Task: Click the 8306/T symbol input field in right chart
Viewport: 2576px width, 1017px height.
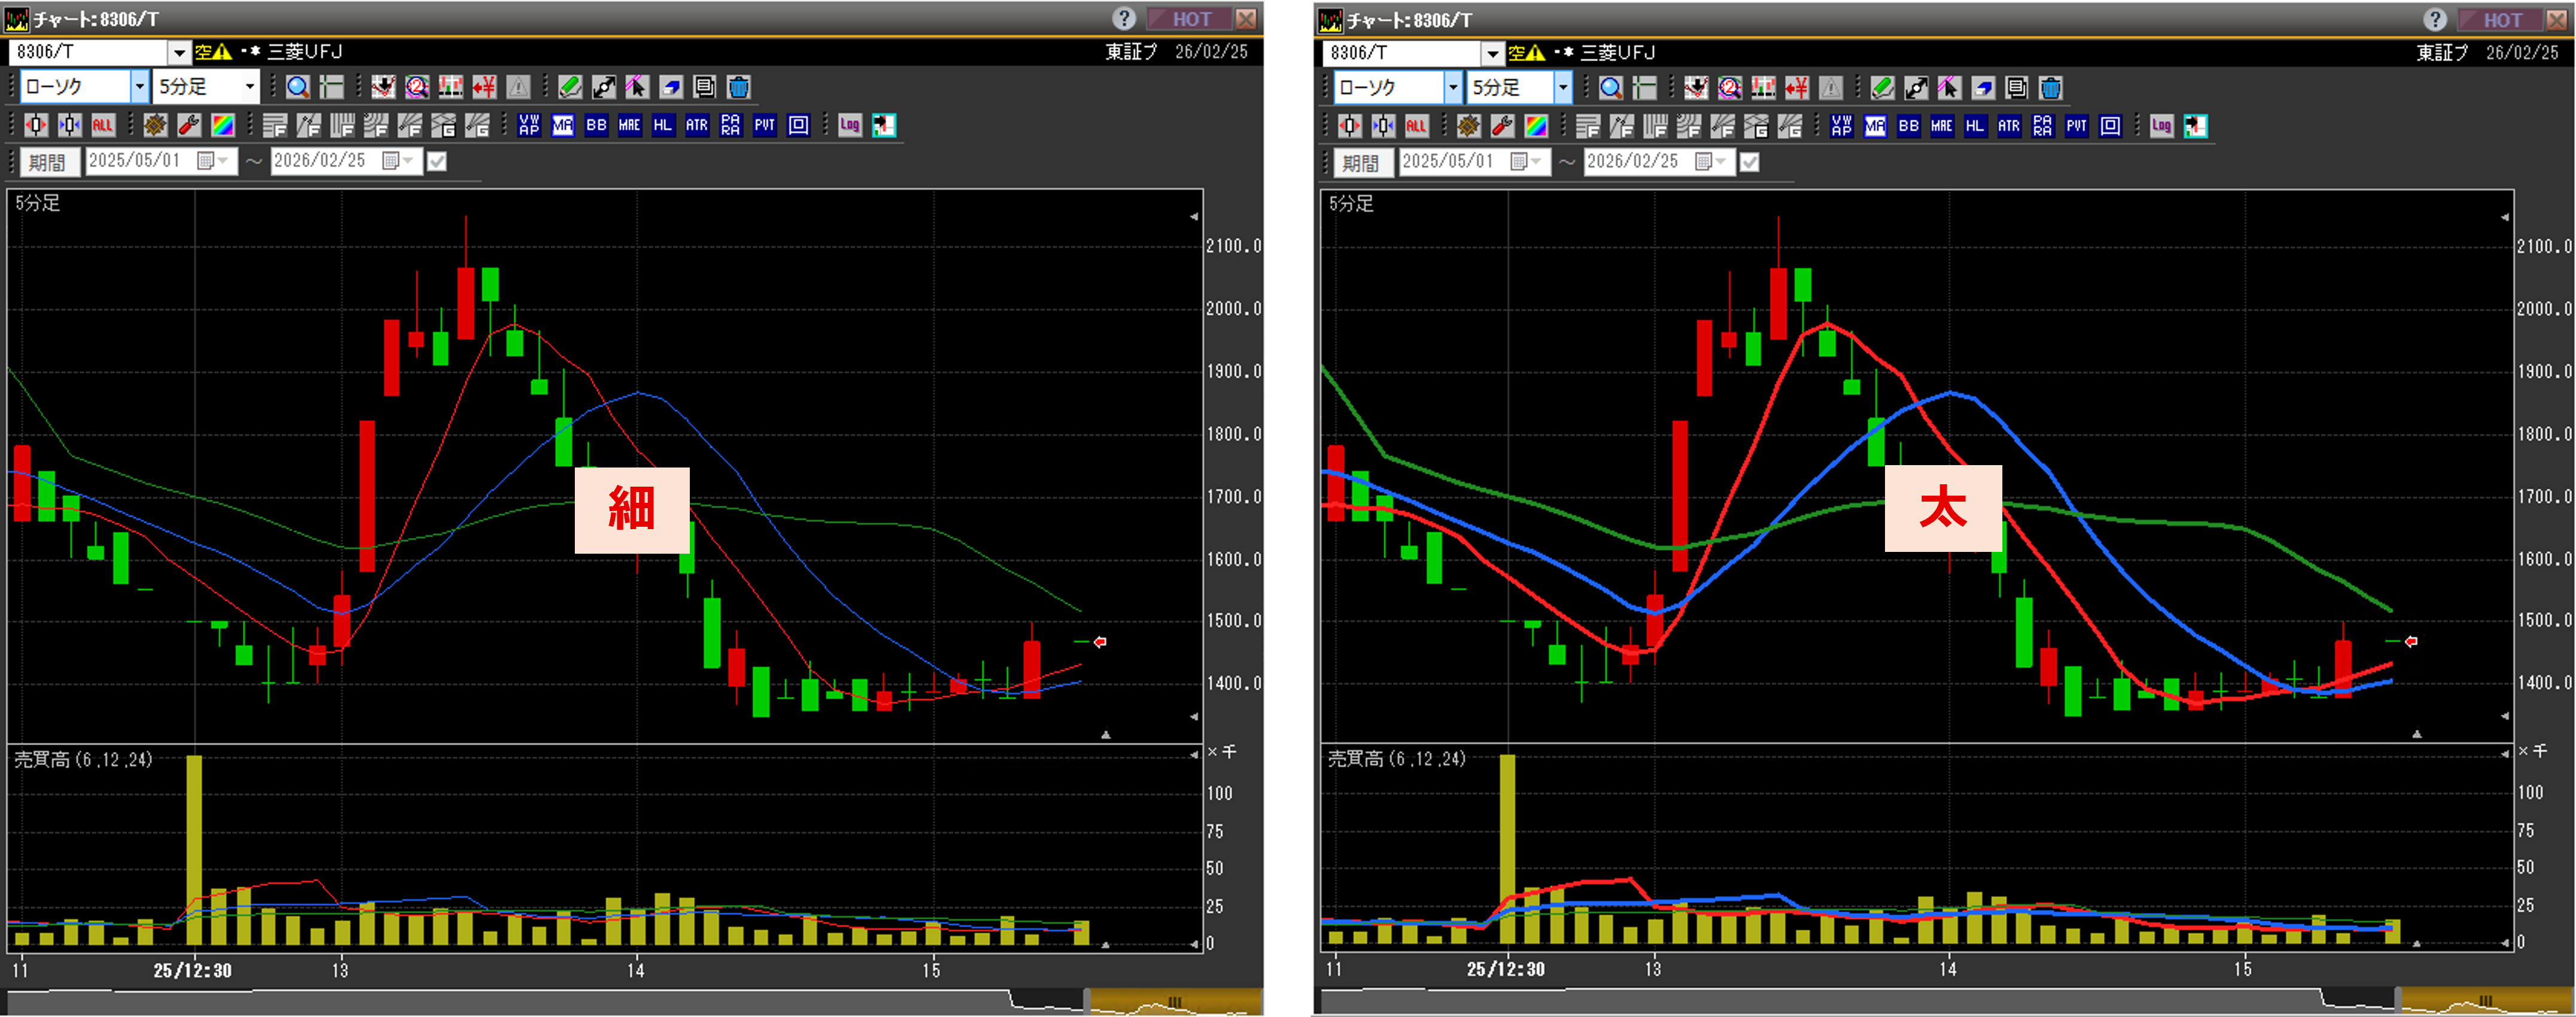Action: pyautogui.click(x=1400, y=53)
